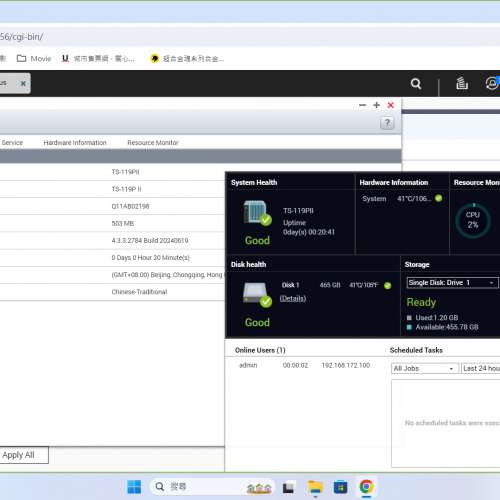Click the browser address bar
The width and height of the screenshot is (500, 500).
pos(250,37)
